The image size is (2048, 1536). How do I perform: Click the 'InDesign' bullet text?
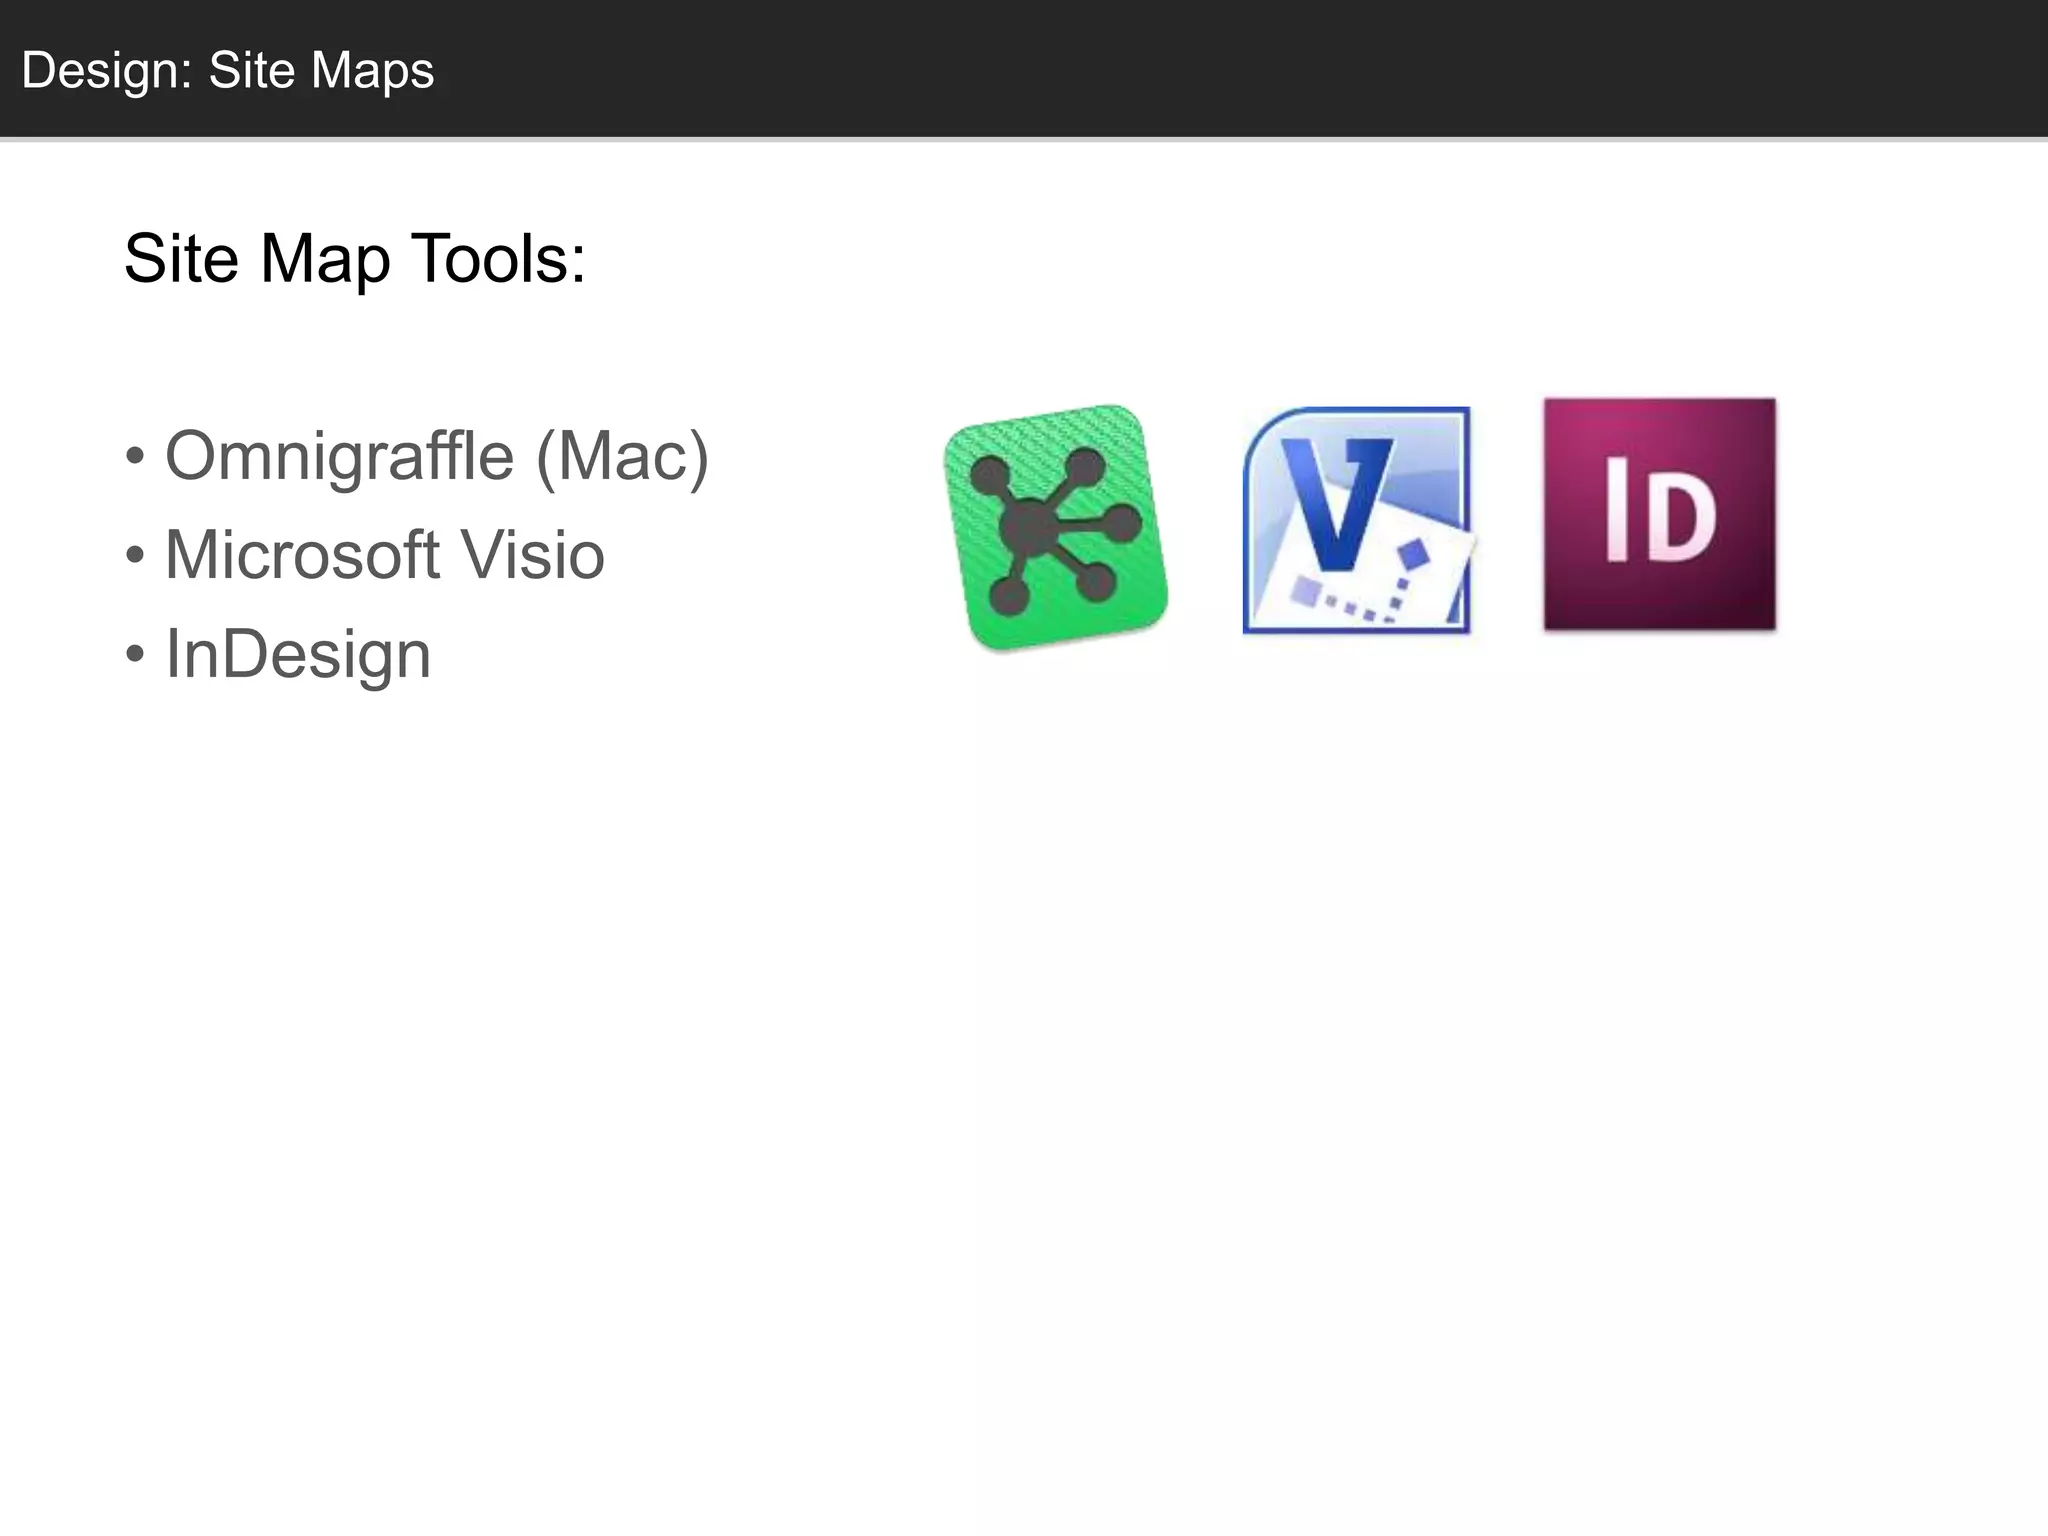[x=298, y=654]
